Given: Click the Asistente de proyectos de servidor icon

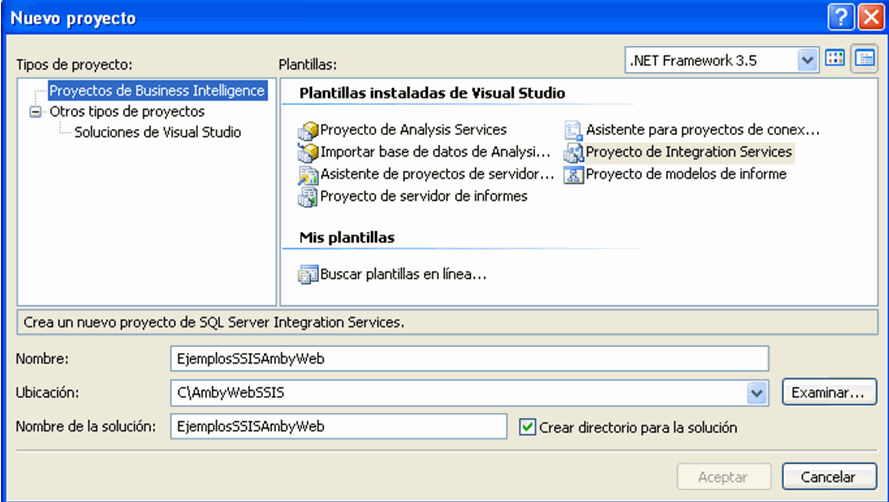Looking at the screenshot, I should (x=308, y=175).
